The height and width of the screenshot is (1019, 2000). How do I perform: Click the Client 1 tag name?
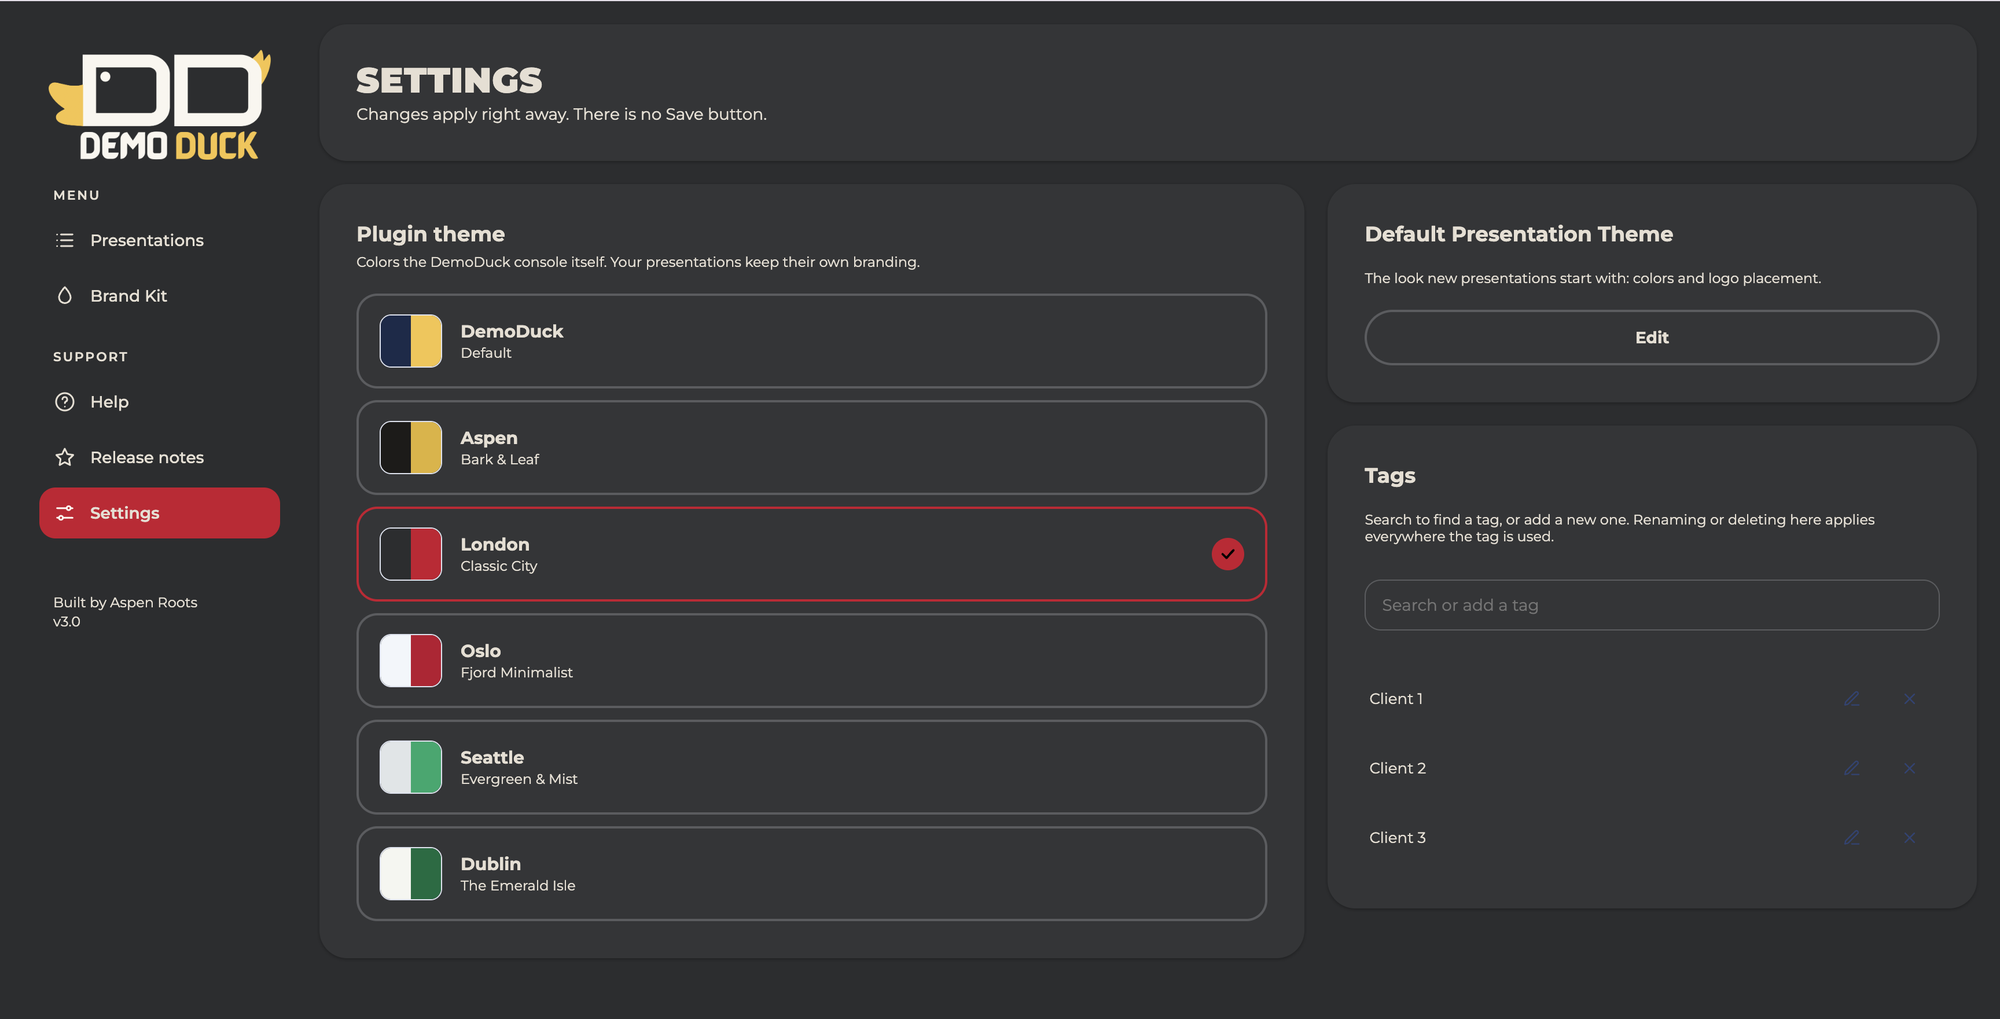pyautogui.click(x=1396, y=699)
